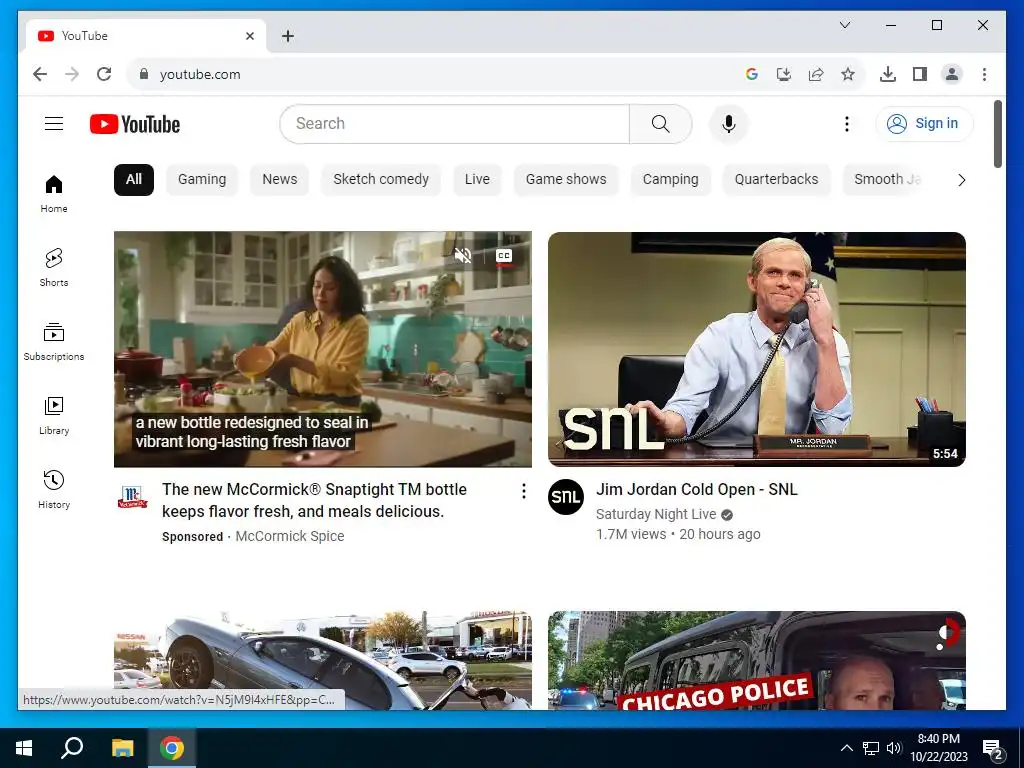
Task: Select the All category chip
Action: (x=134, y=180)
